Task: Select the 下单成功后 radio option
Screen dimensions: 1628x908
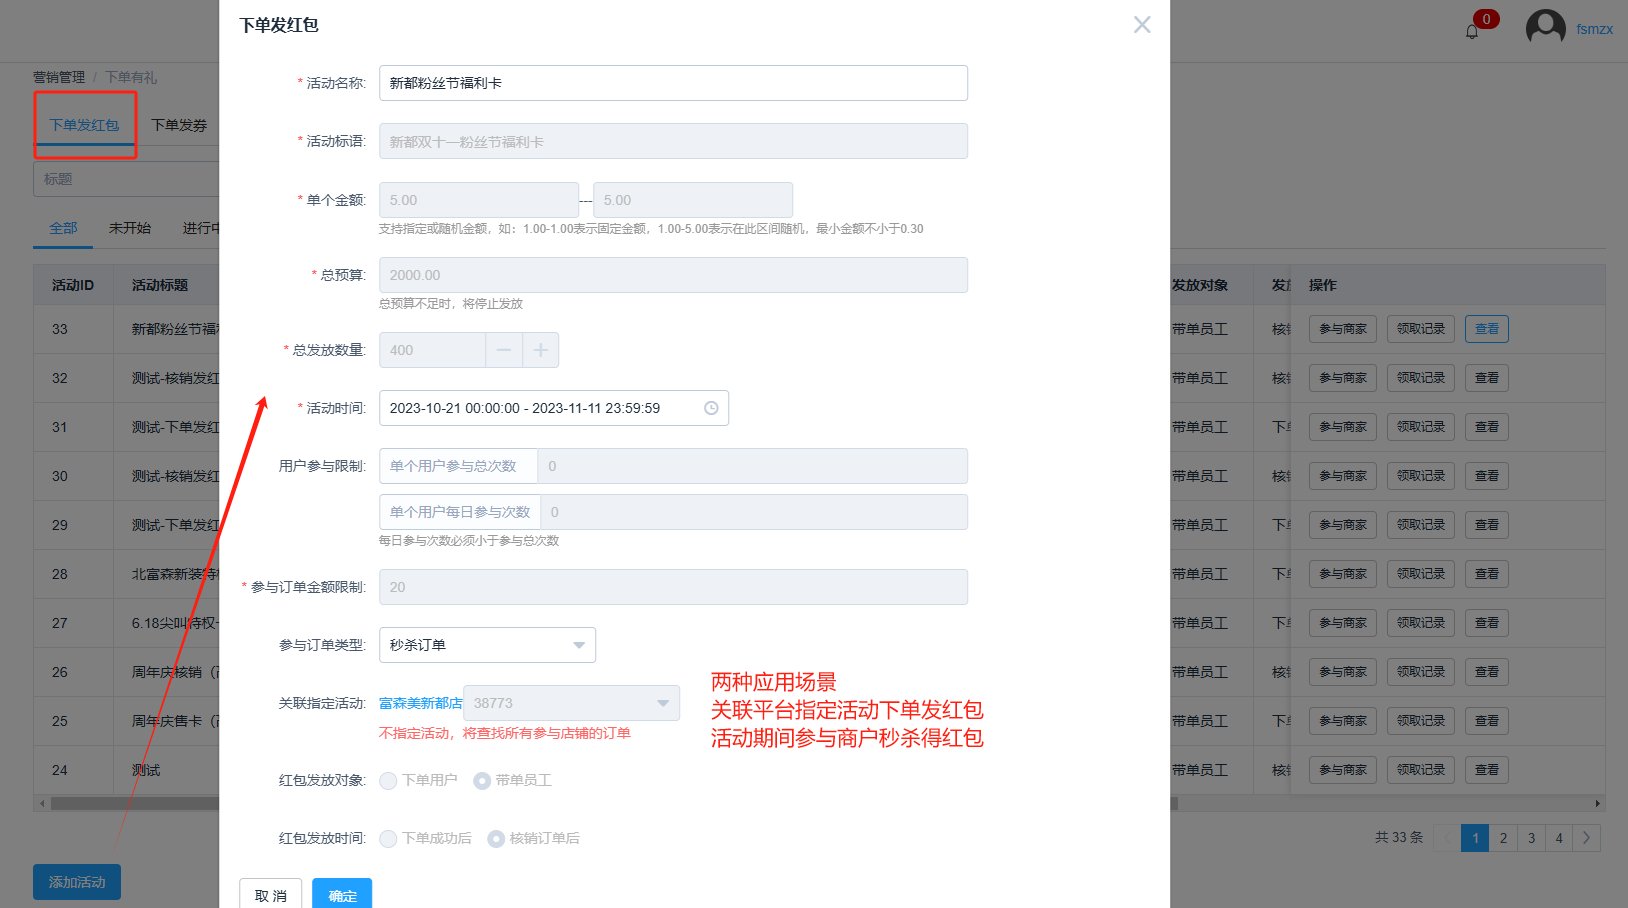Action: coord(389,839)
